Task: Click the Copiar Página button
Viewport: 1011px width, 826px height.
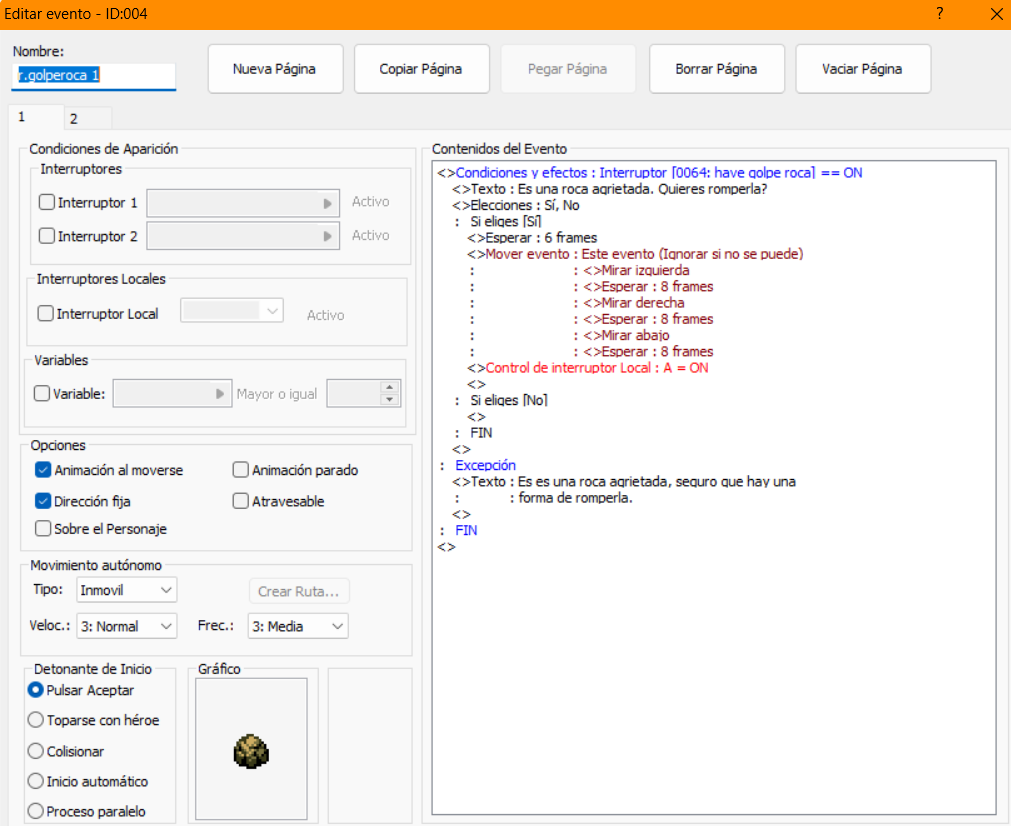Action: pos(421,69)
